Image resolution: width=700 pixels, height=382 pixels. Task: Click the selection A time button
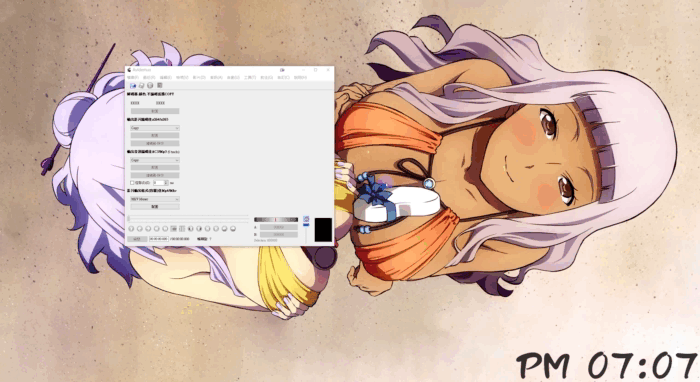pos(279,227)
